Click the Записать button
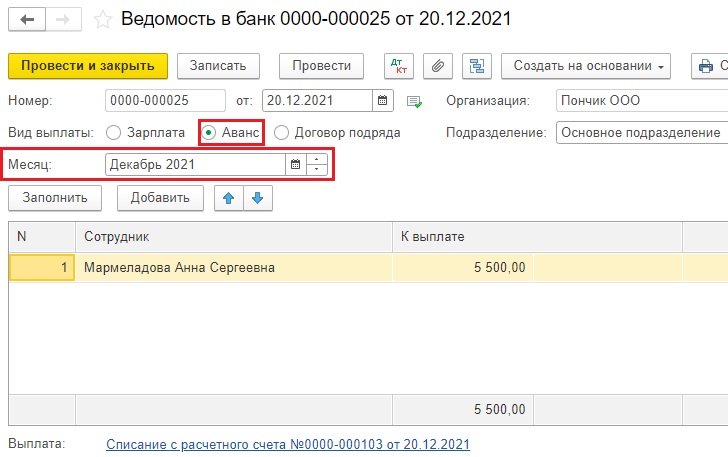The image size is (728, 457). 218,66
